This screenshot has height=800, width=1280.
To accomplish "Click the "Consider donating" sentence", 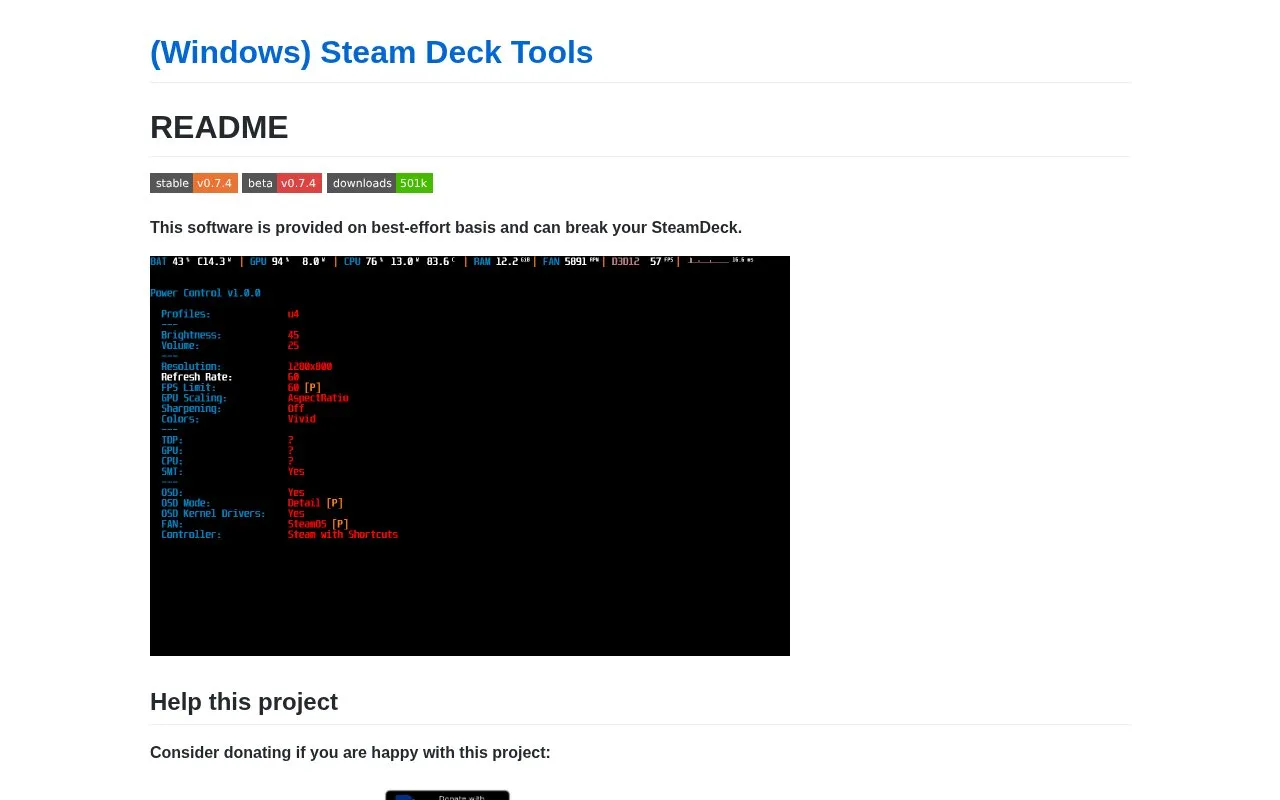I will (x=350, y=752).
